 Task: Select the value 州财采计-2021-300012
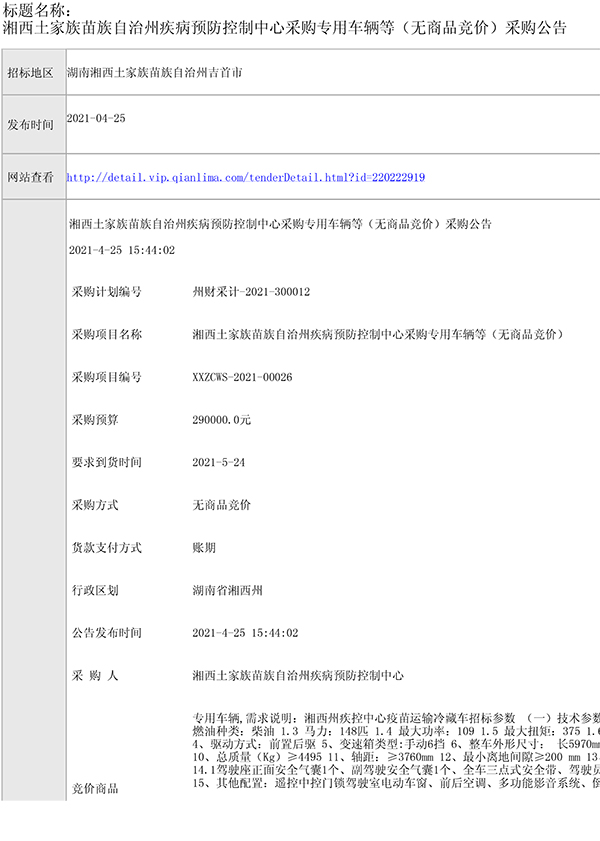pos(251,292)
